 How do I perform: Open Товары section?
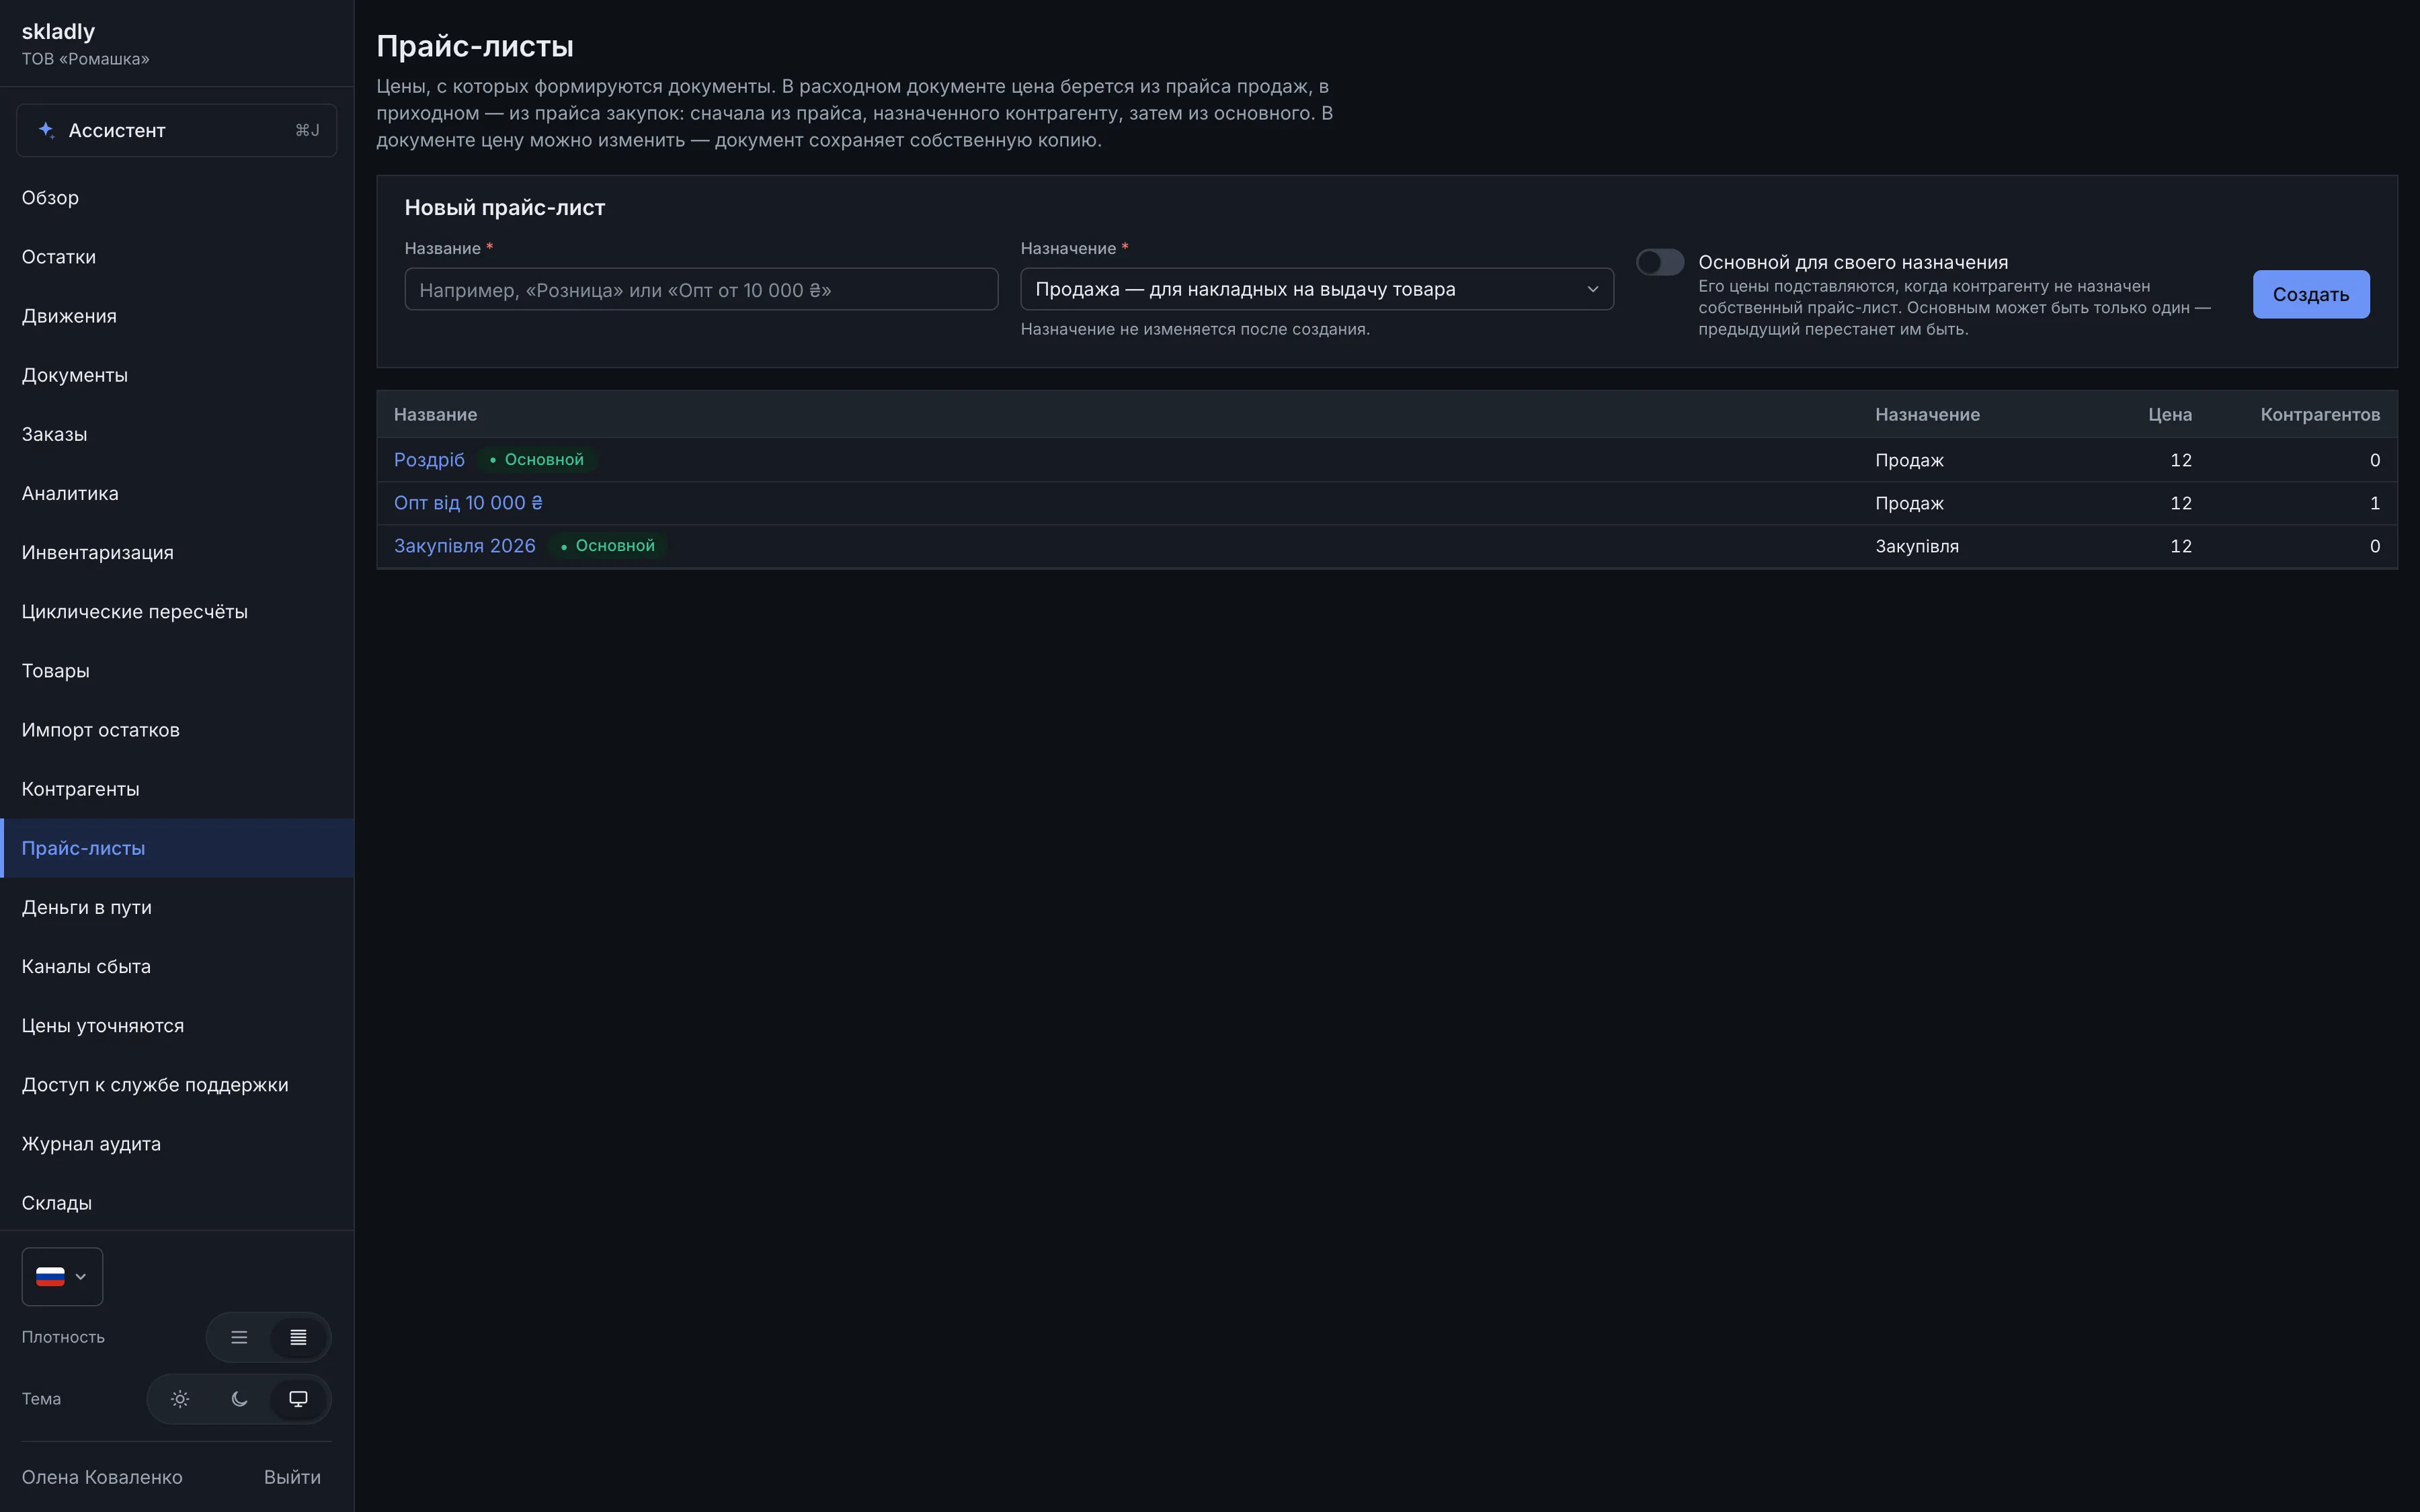pyautogui.click(x=177, y=670)
